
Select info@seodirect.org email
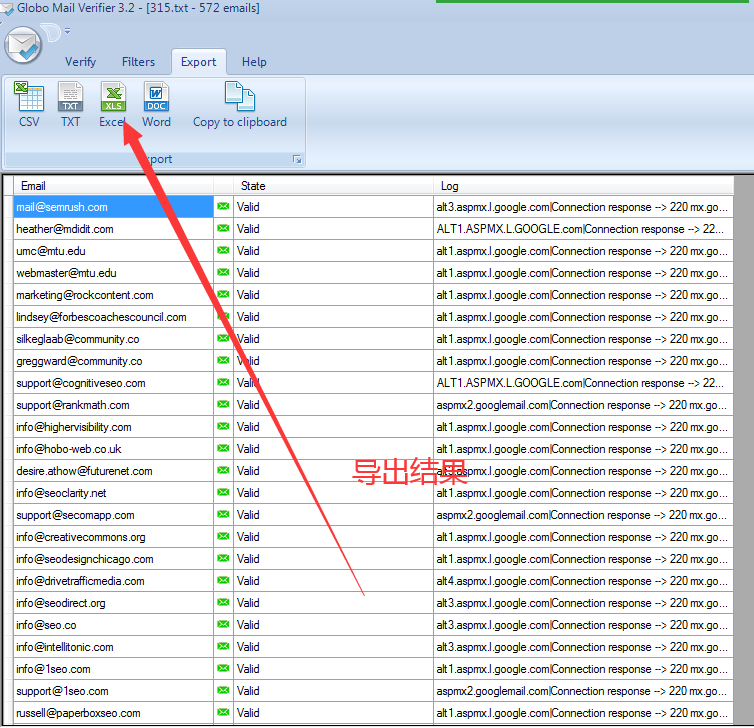click(x=113, y=603)
